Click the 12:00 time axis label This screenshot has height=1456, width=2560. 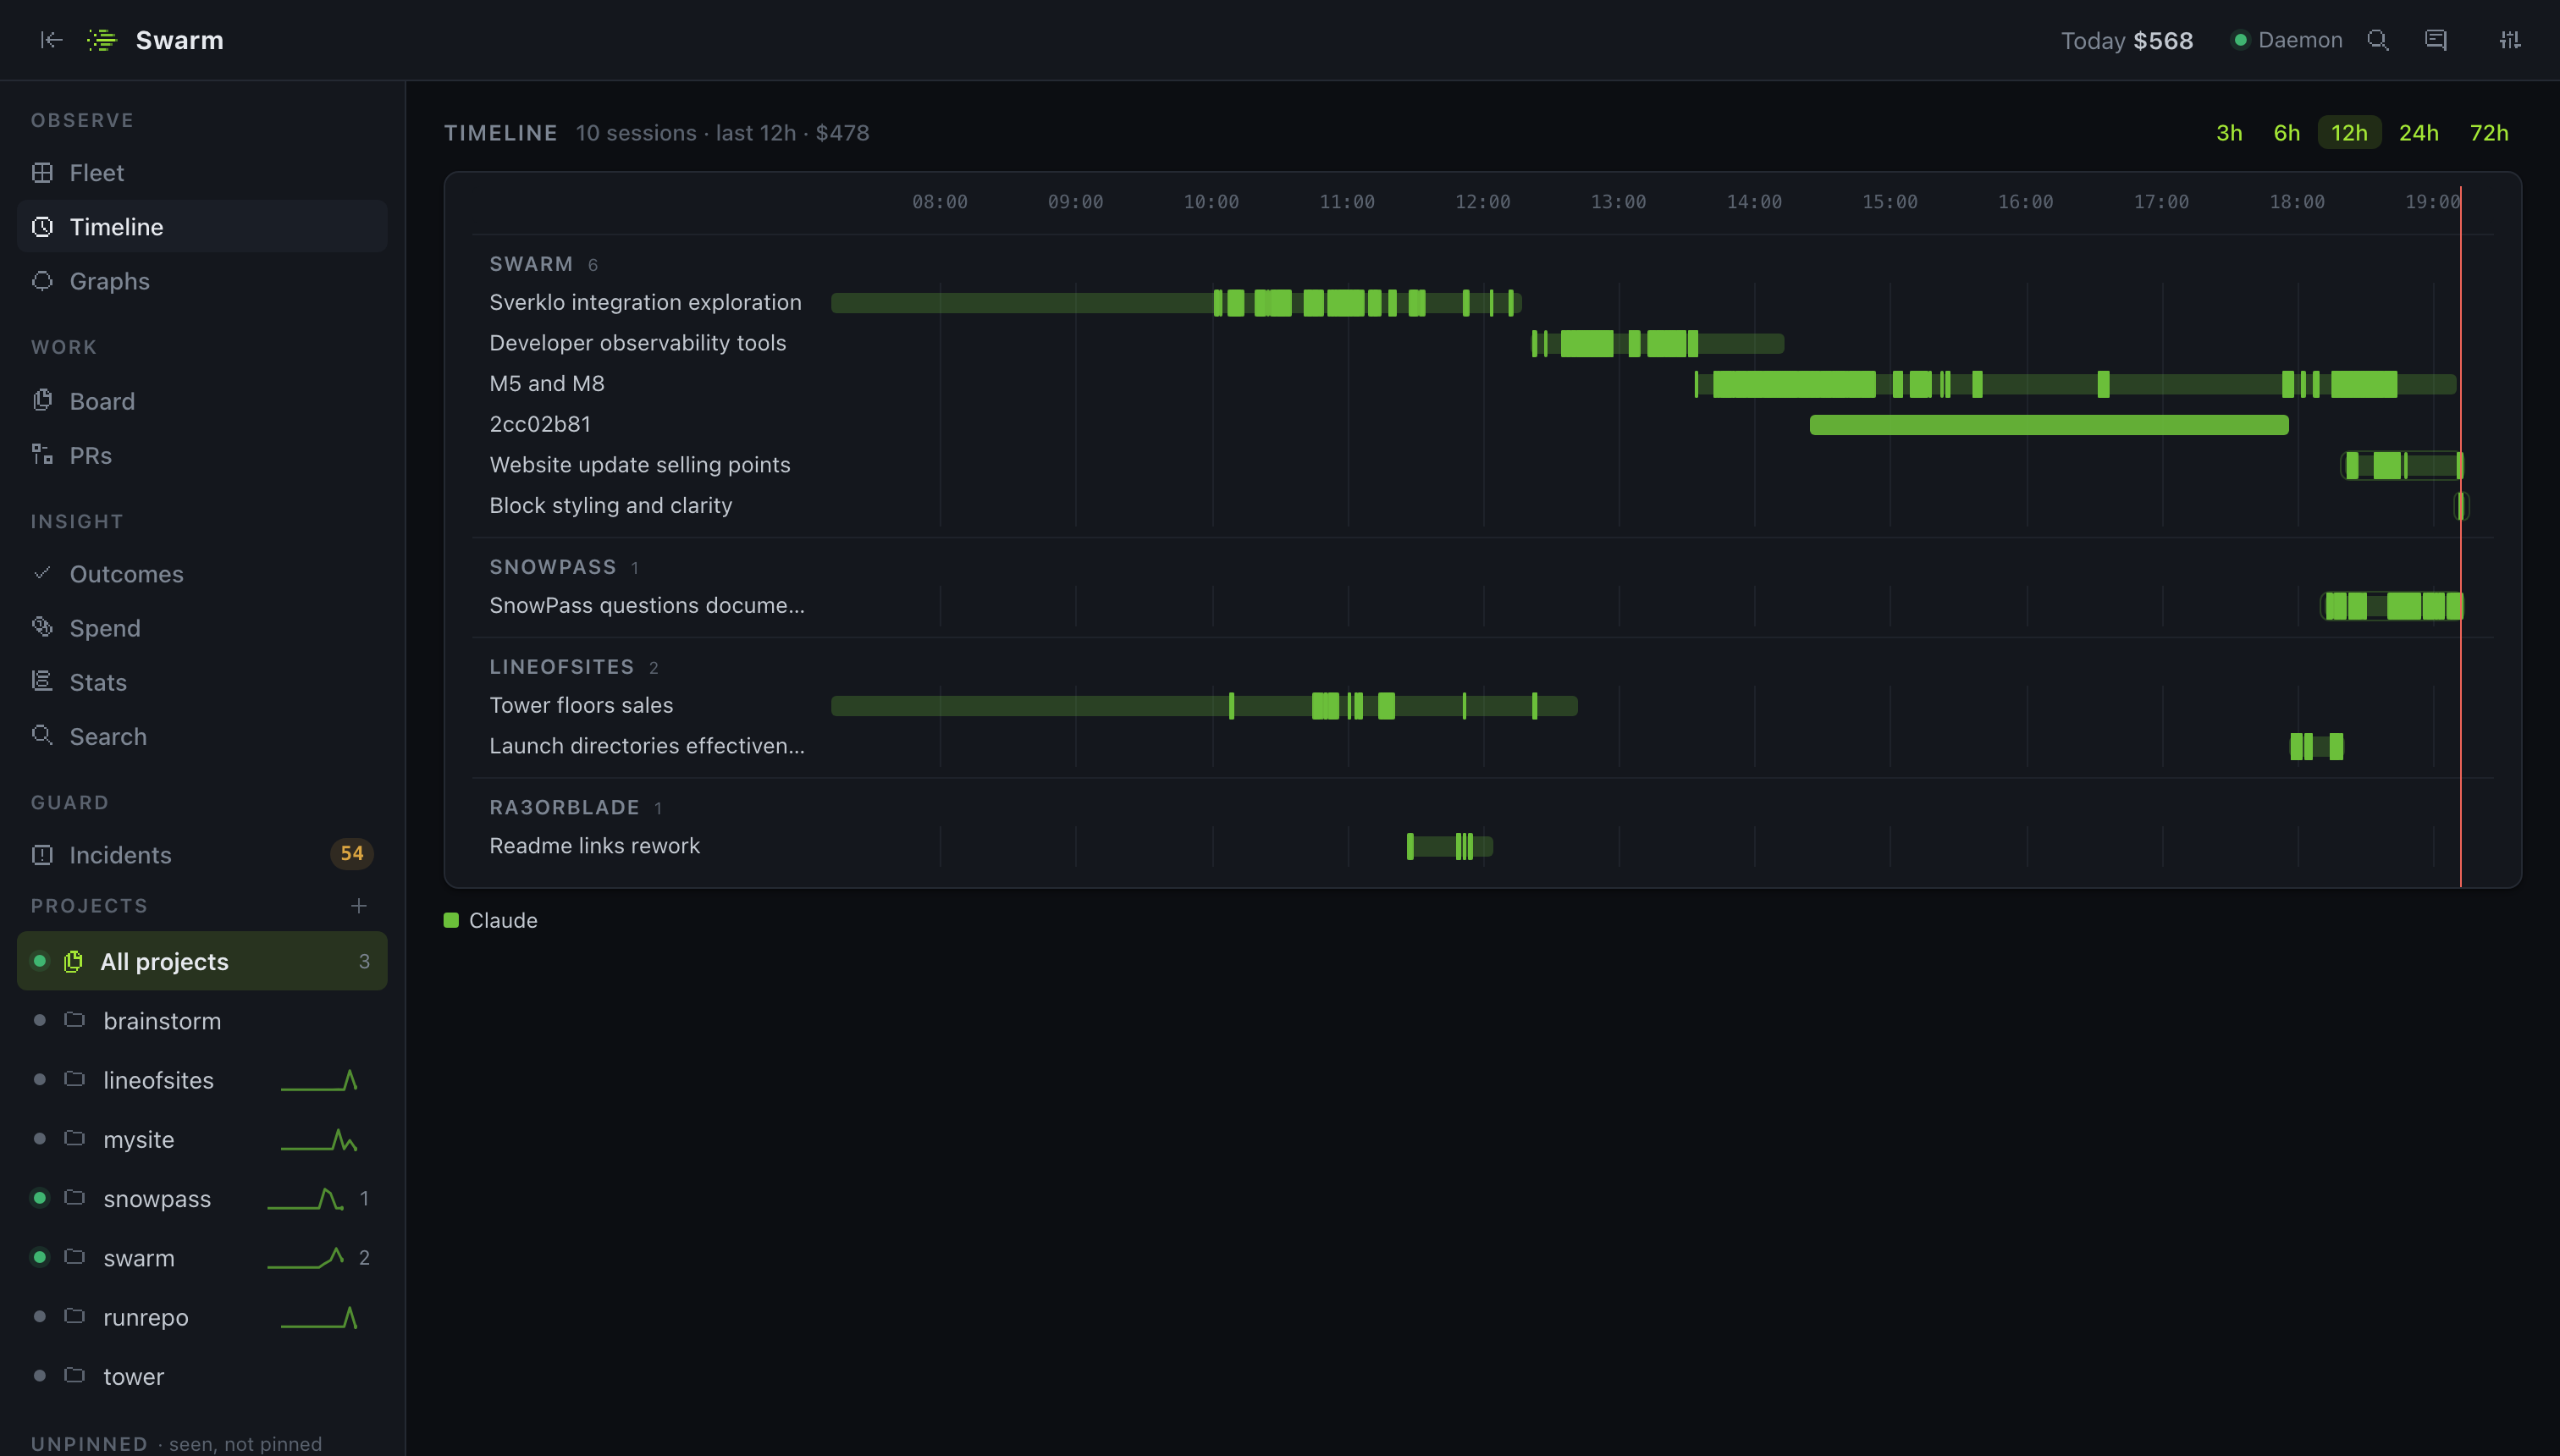[1482, 202]
